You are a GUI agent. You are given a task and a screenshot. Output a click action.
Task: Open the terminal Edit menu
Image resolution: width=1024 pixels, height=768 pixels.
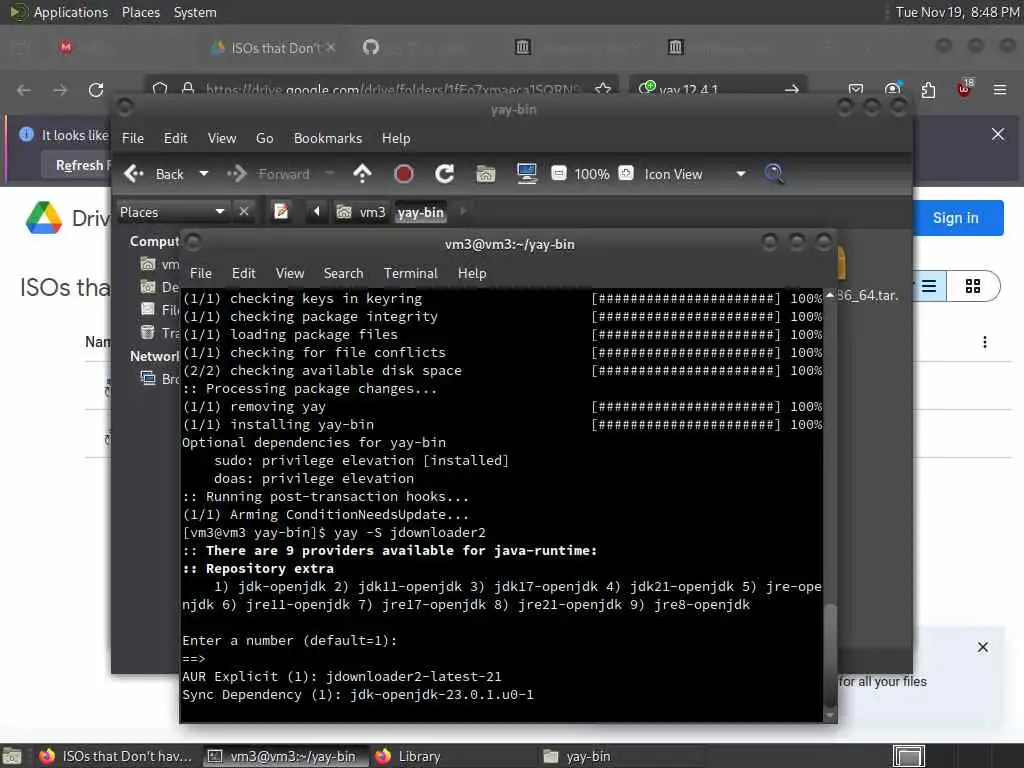[244, 273]
